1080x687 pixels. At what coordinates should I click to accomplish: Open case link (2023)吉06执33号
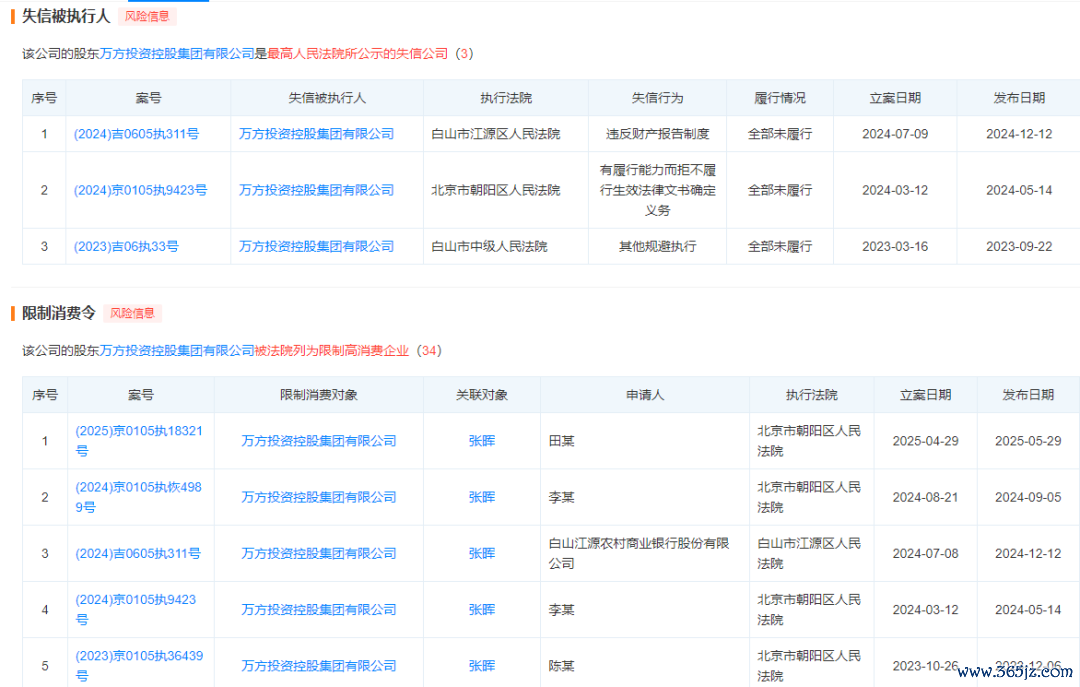coord(126,247)
